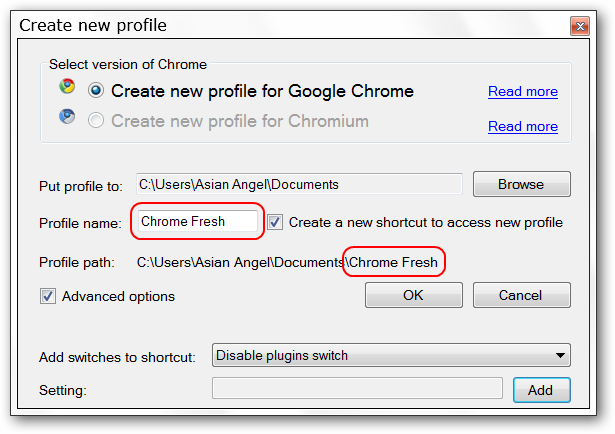The height and width of the screenshot is (434, 615).
Task: Open Read more link for Chromium
Action: point(522,127)
